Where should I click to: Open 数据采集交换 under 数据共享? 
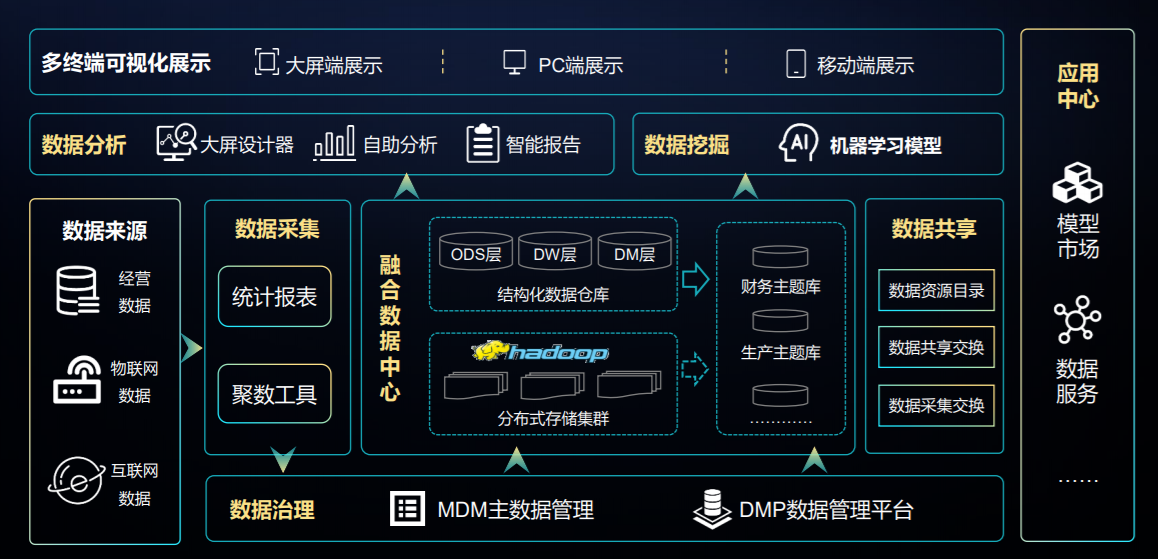(936, 405)
